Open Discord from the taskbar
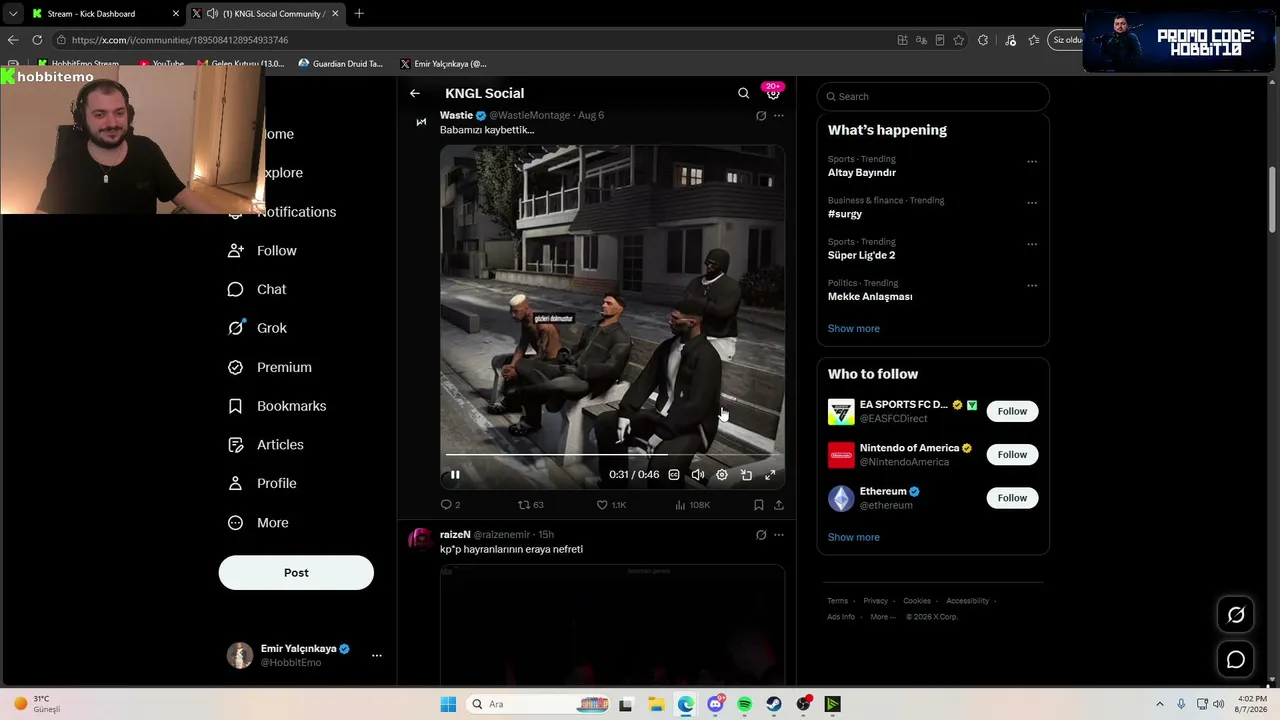 pos(715,705)
